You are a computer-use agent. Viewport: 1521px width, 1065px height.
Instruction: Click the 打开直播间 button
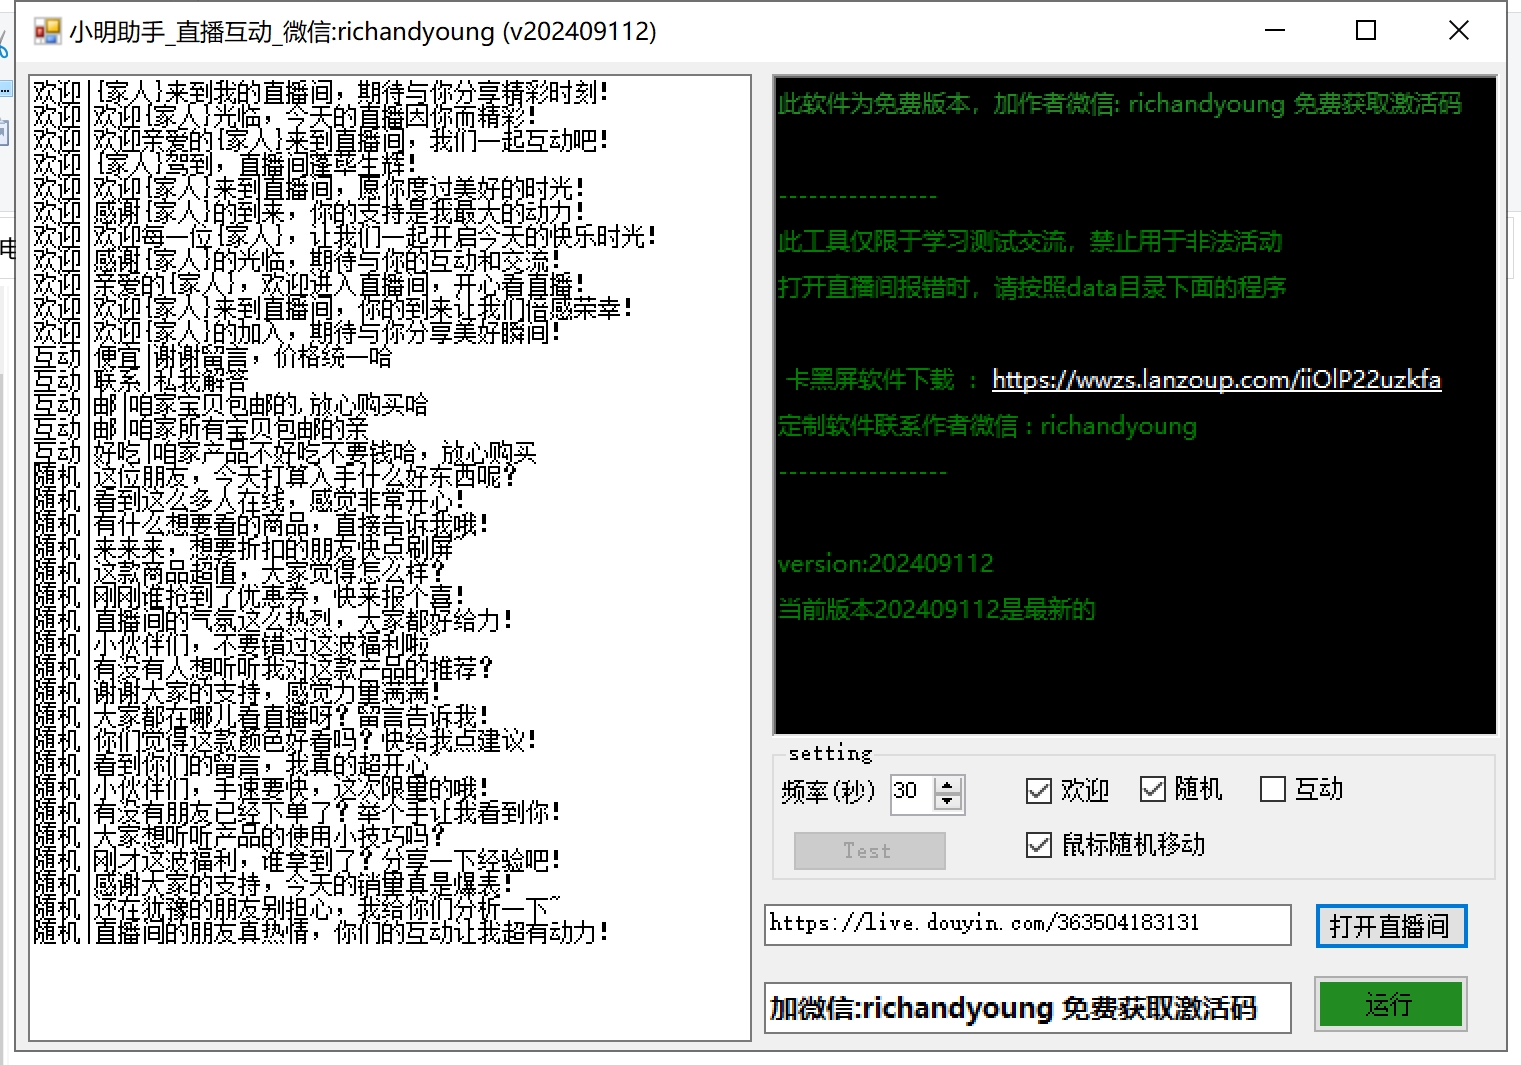pyautogui.click(x=1390, y=926)
